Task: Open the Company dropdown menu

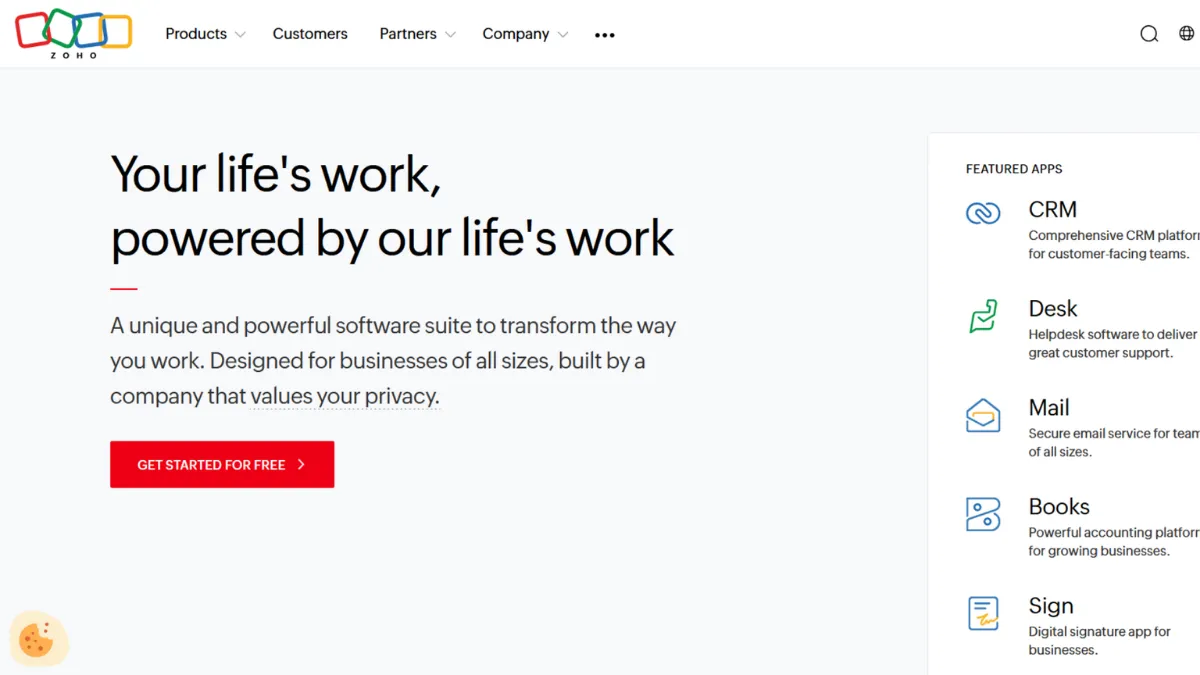Action: point(517,33)
